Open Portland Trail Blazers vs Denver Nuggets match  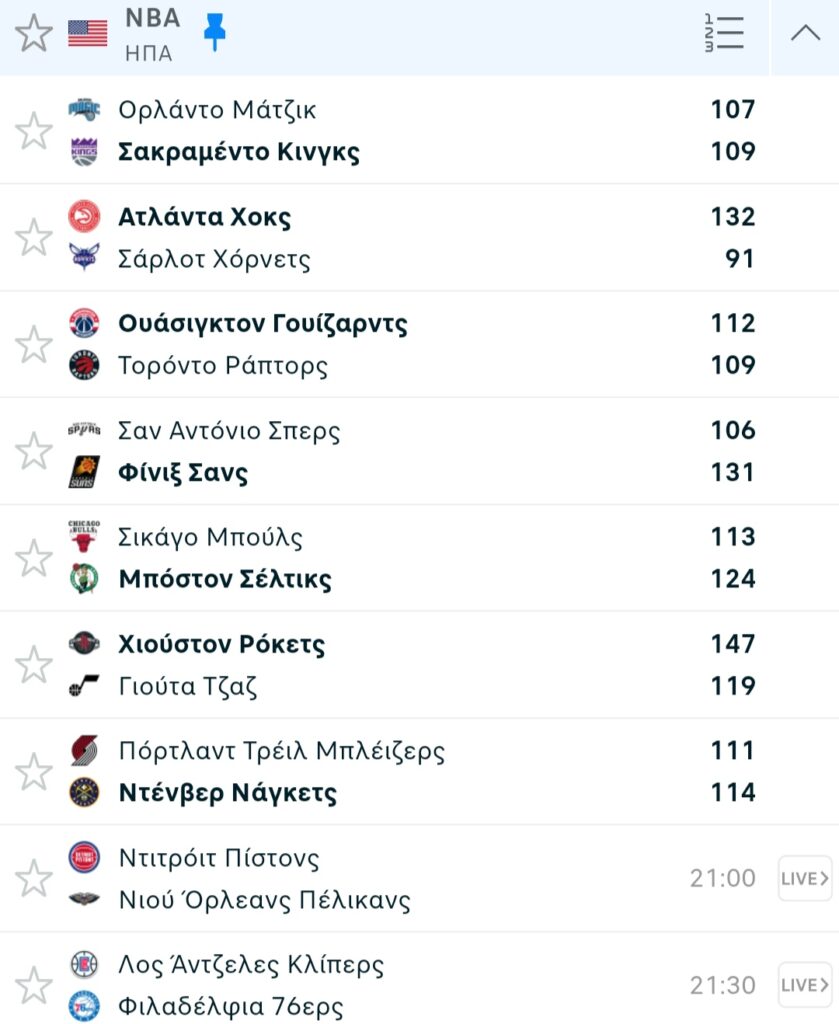(400, 772)
